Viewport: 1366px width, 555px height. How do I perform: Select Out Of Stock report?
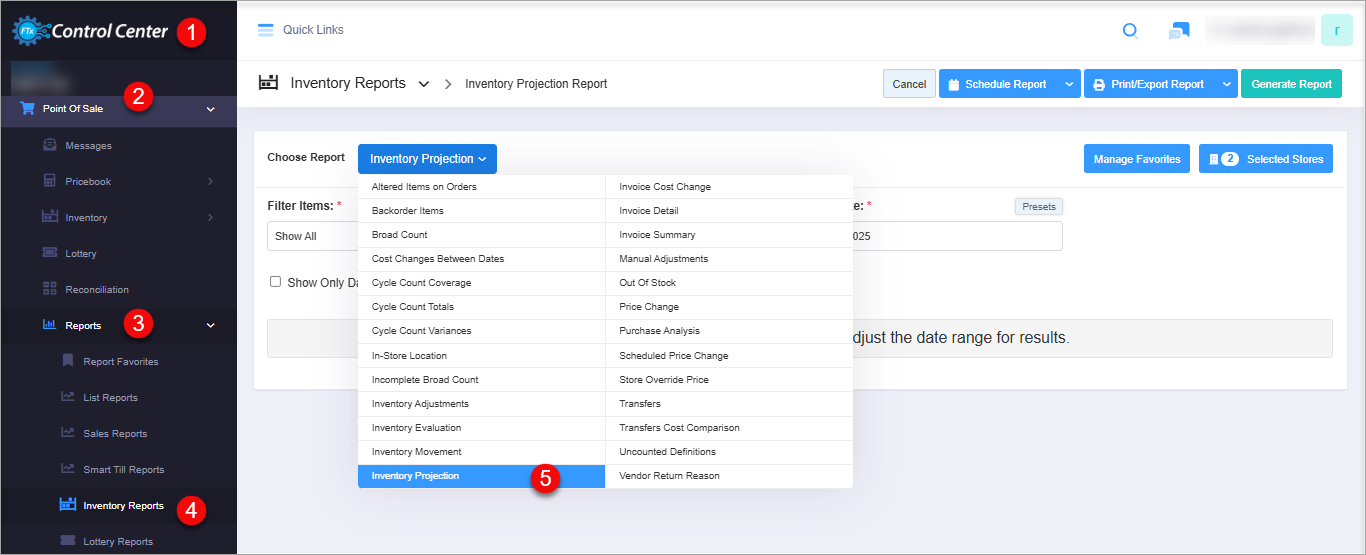coord(647,283)
